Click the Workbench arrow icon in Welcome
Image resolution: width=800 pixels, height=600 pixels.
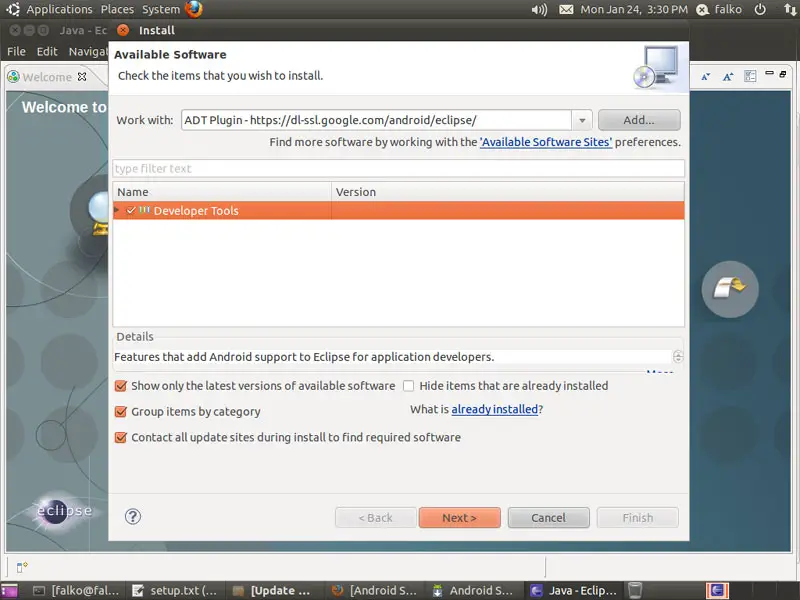pos(730,289)
